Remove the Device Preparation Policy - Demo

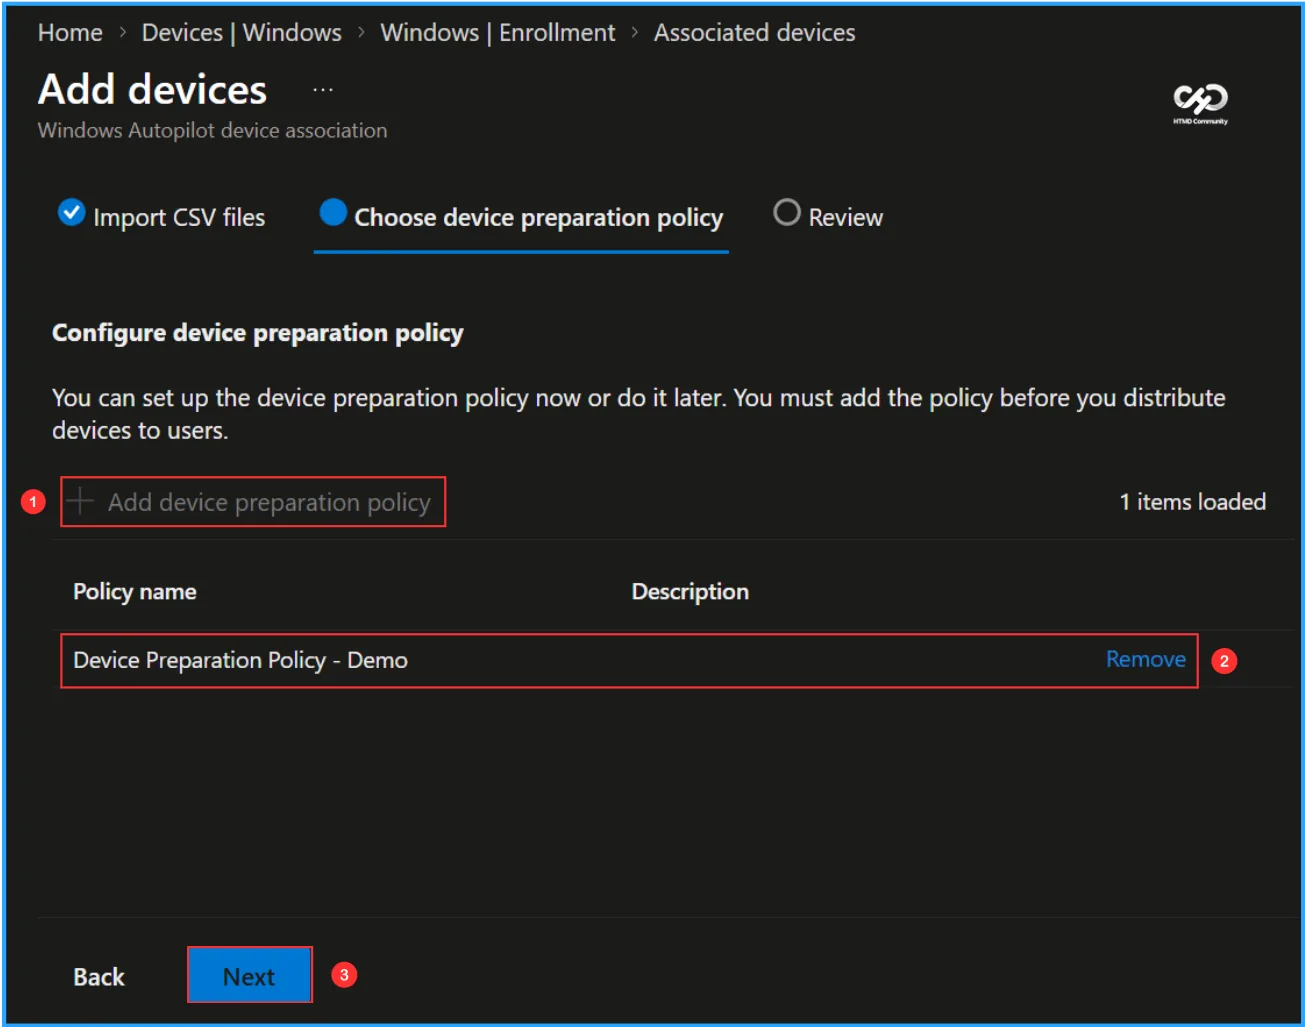(1146, 659)
